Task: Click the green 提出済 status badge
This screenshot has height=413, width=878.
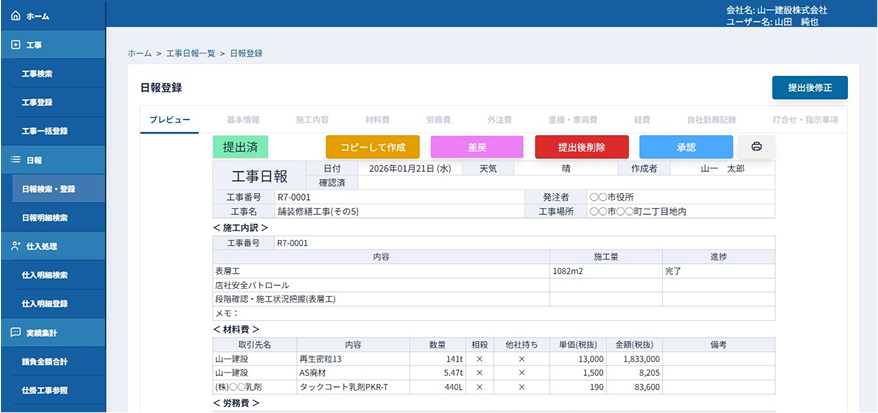Action: [x=240, y=148]
